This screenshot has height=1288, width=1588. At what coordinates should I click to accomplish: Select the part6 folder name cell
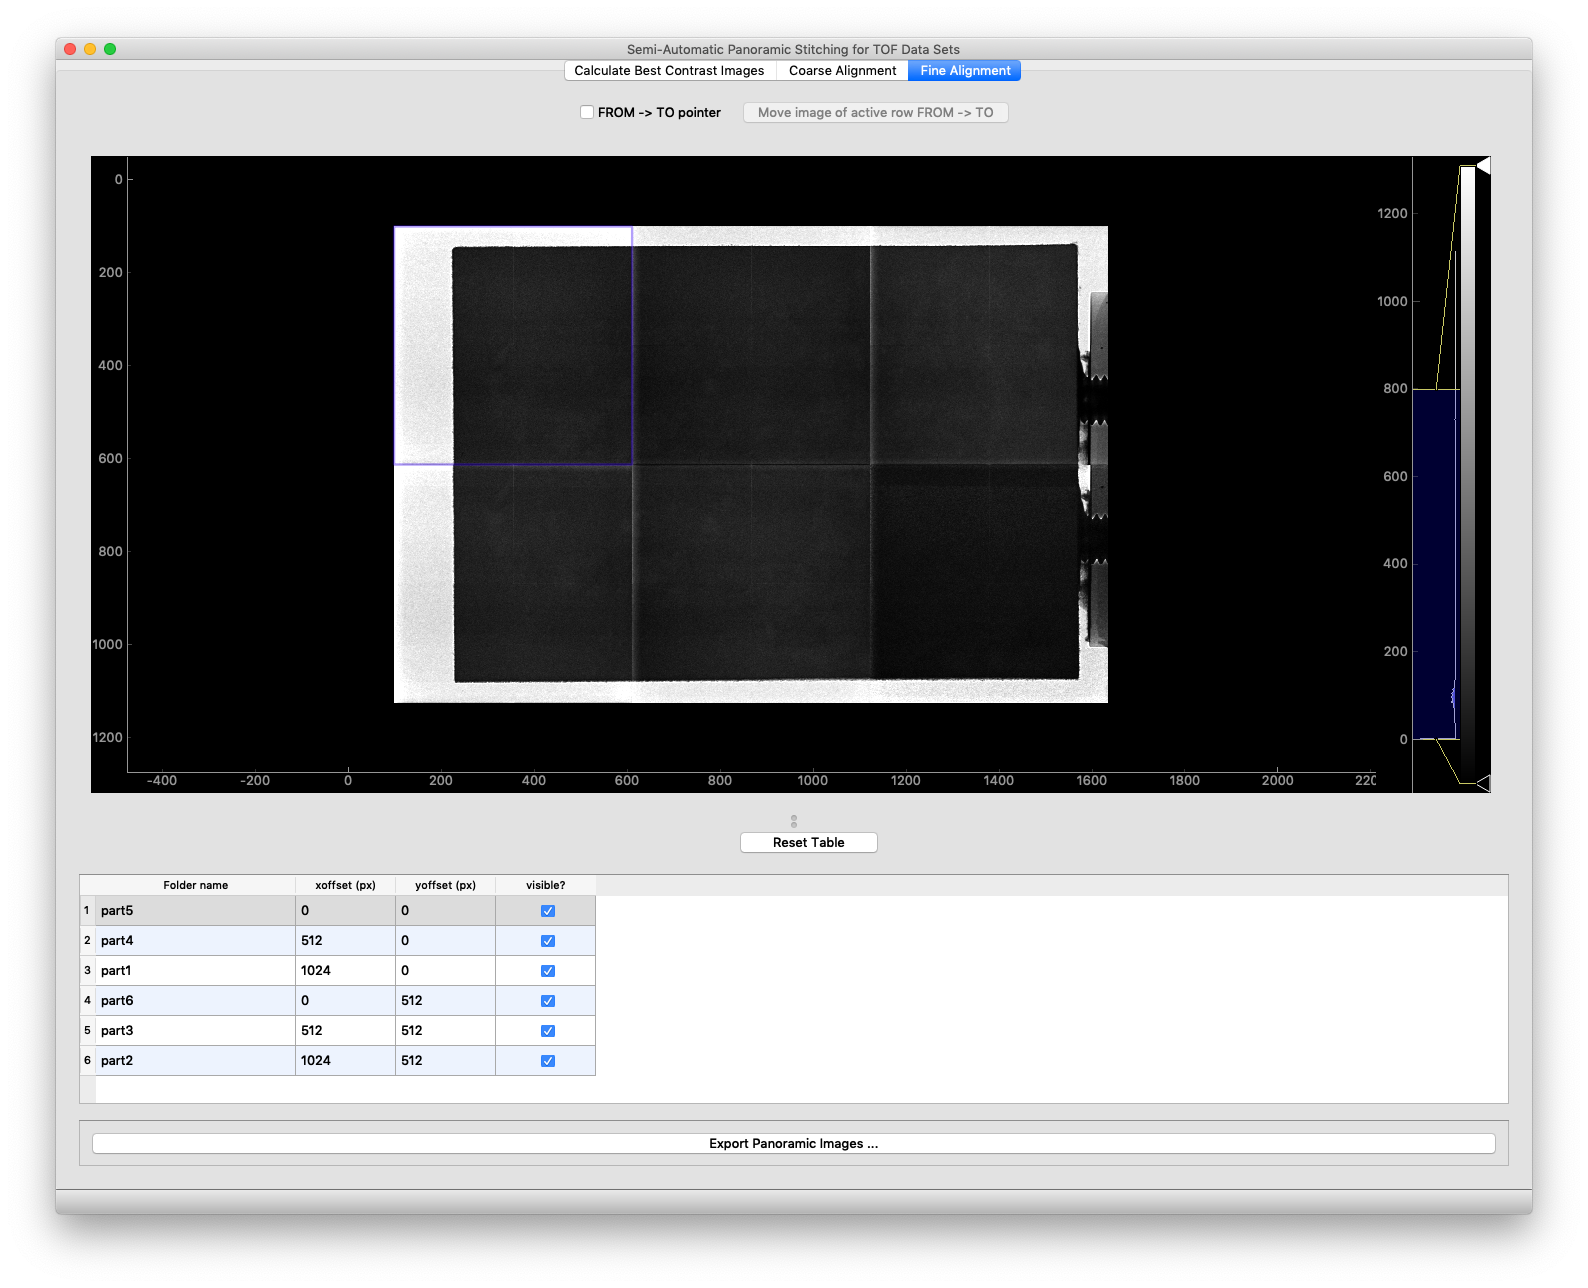195,1001
